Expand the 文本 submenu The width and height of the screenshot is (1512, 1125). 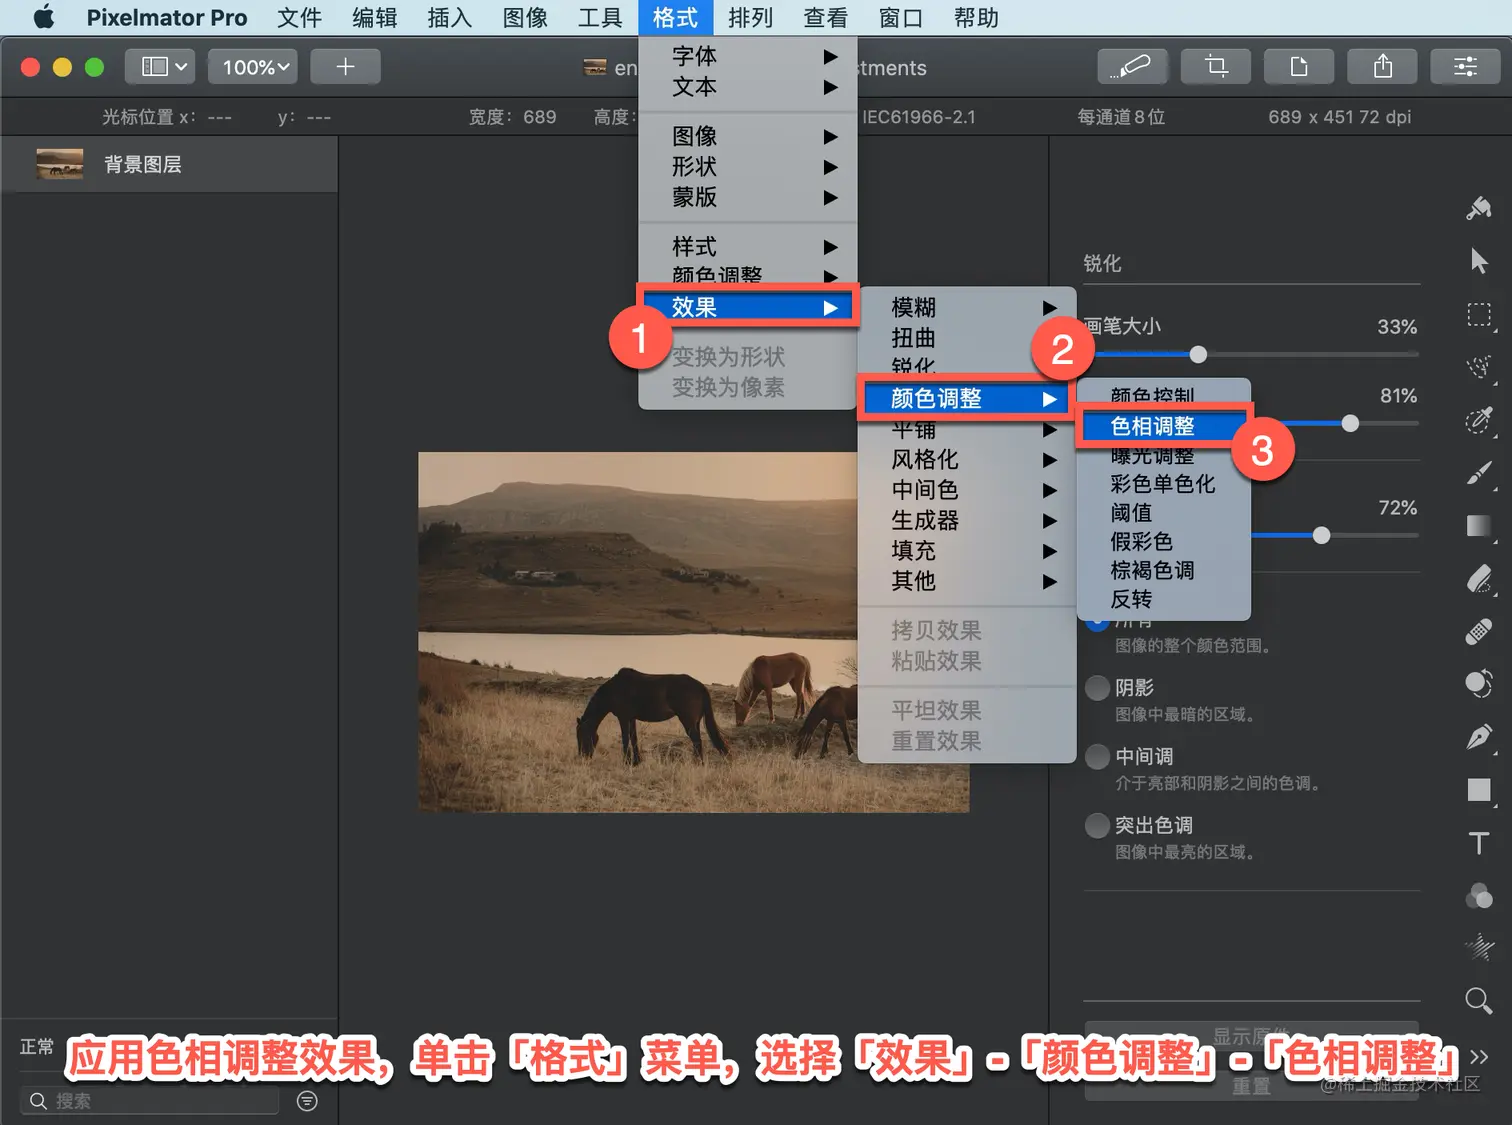[748, 87]
